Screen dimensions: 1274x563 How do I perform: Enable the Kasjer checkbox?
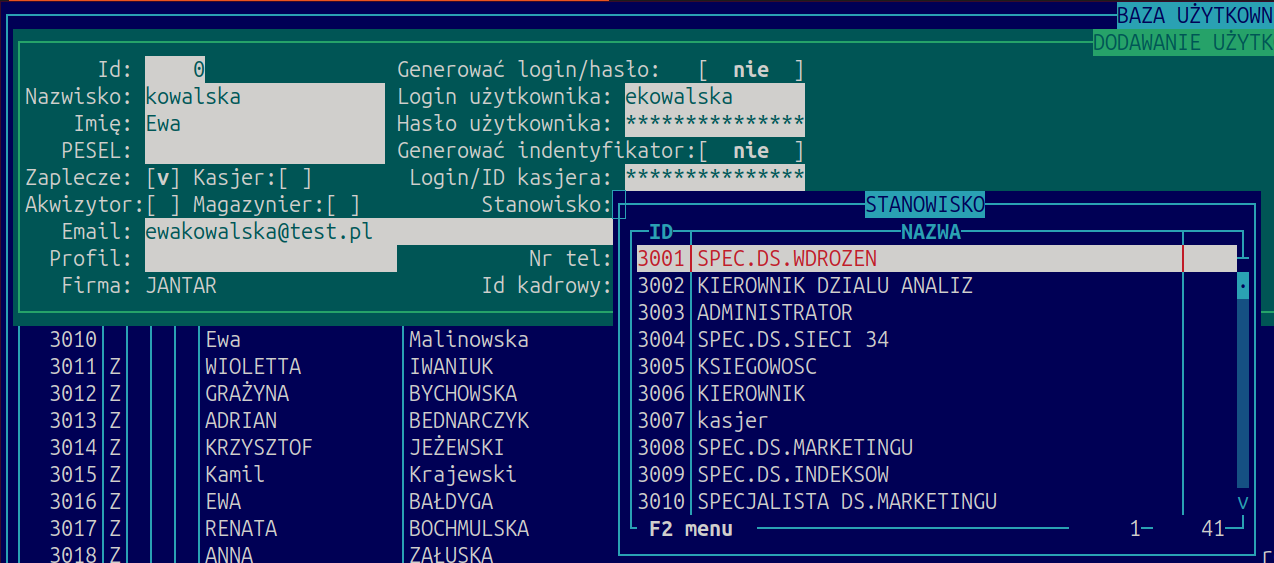[295, 178]
